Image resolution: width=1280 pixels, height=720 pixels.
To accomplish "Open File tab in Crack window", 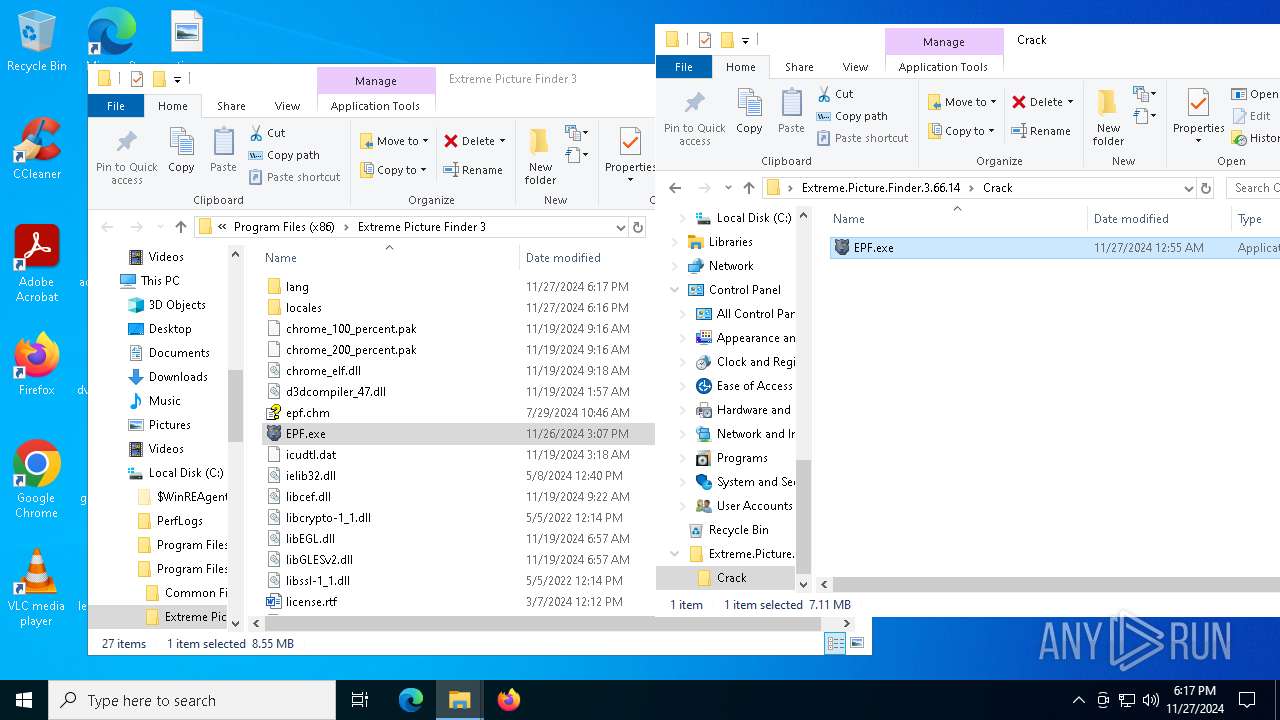I will tap(684, 67).
